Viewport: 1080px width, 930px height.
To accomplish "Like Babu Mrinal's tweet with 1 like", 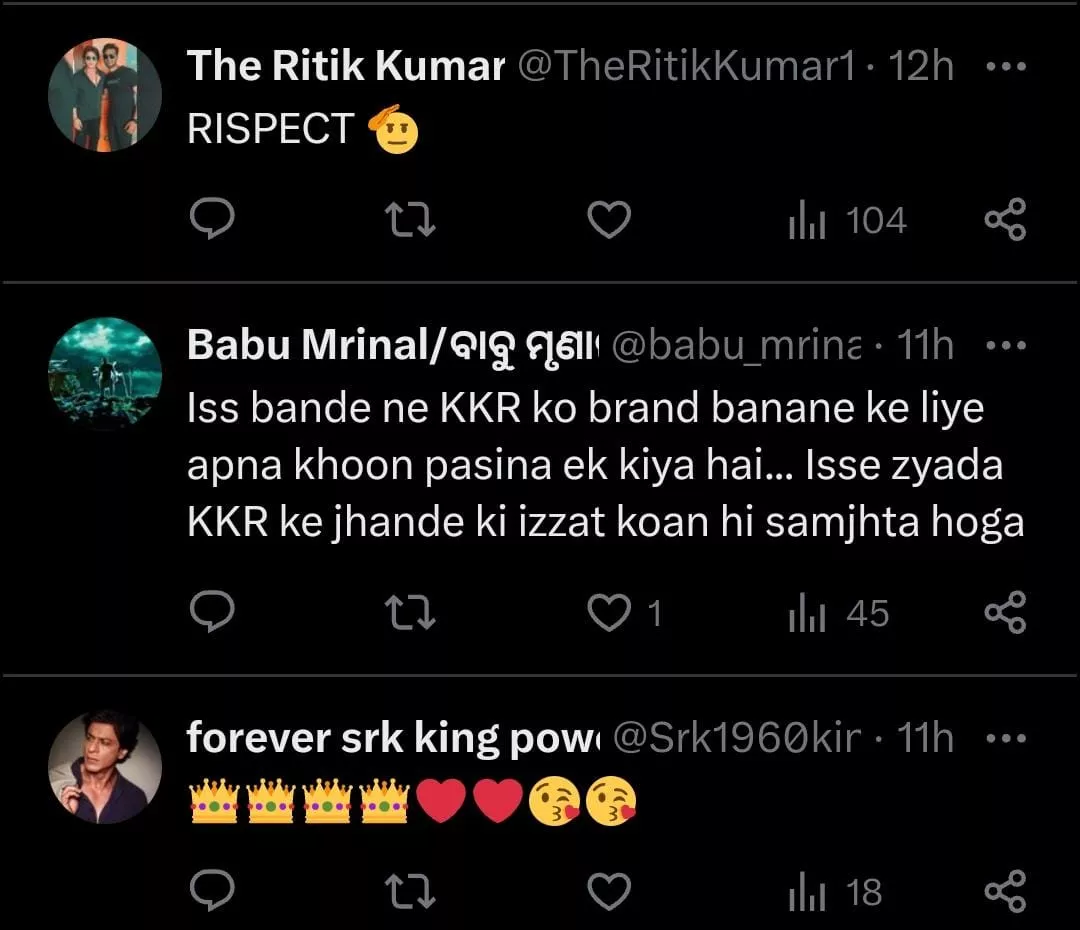I will [608, 613].
